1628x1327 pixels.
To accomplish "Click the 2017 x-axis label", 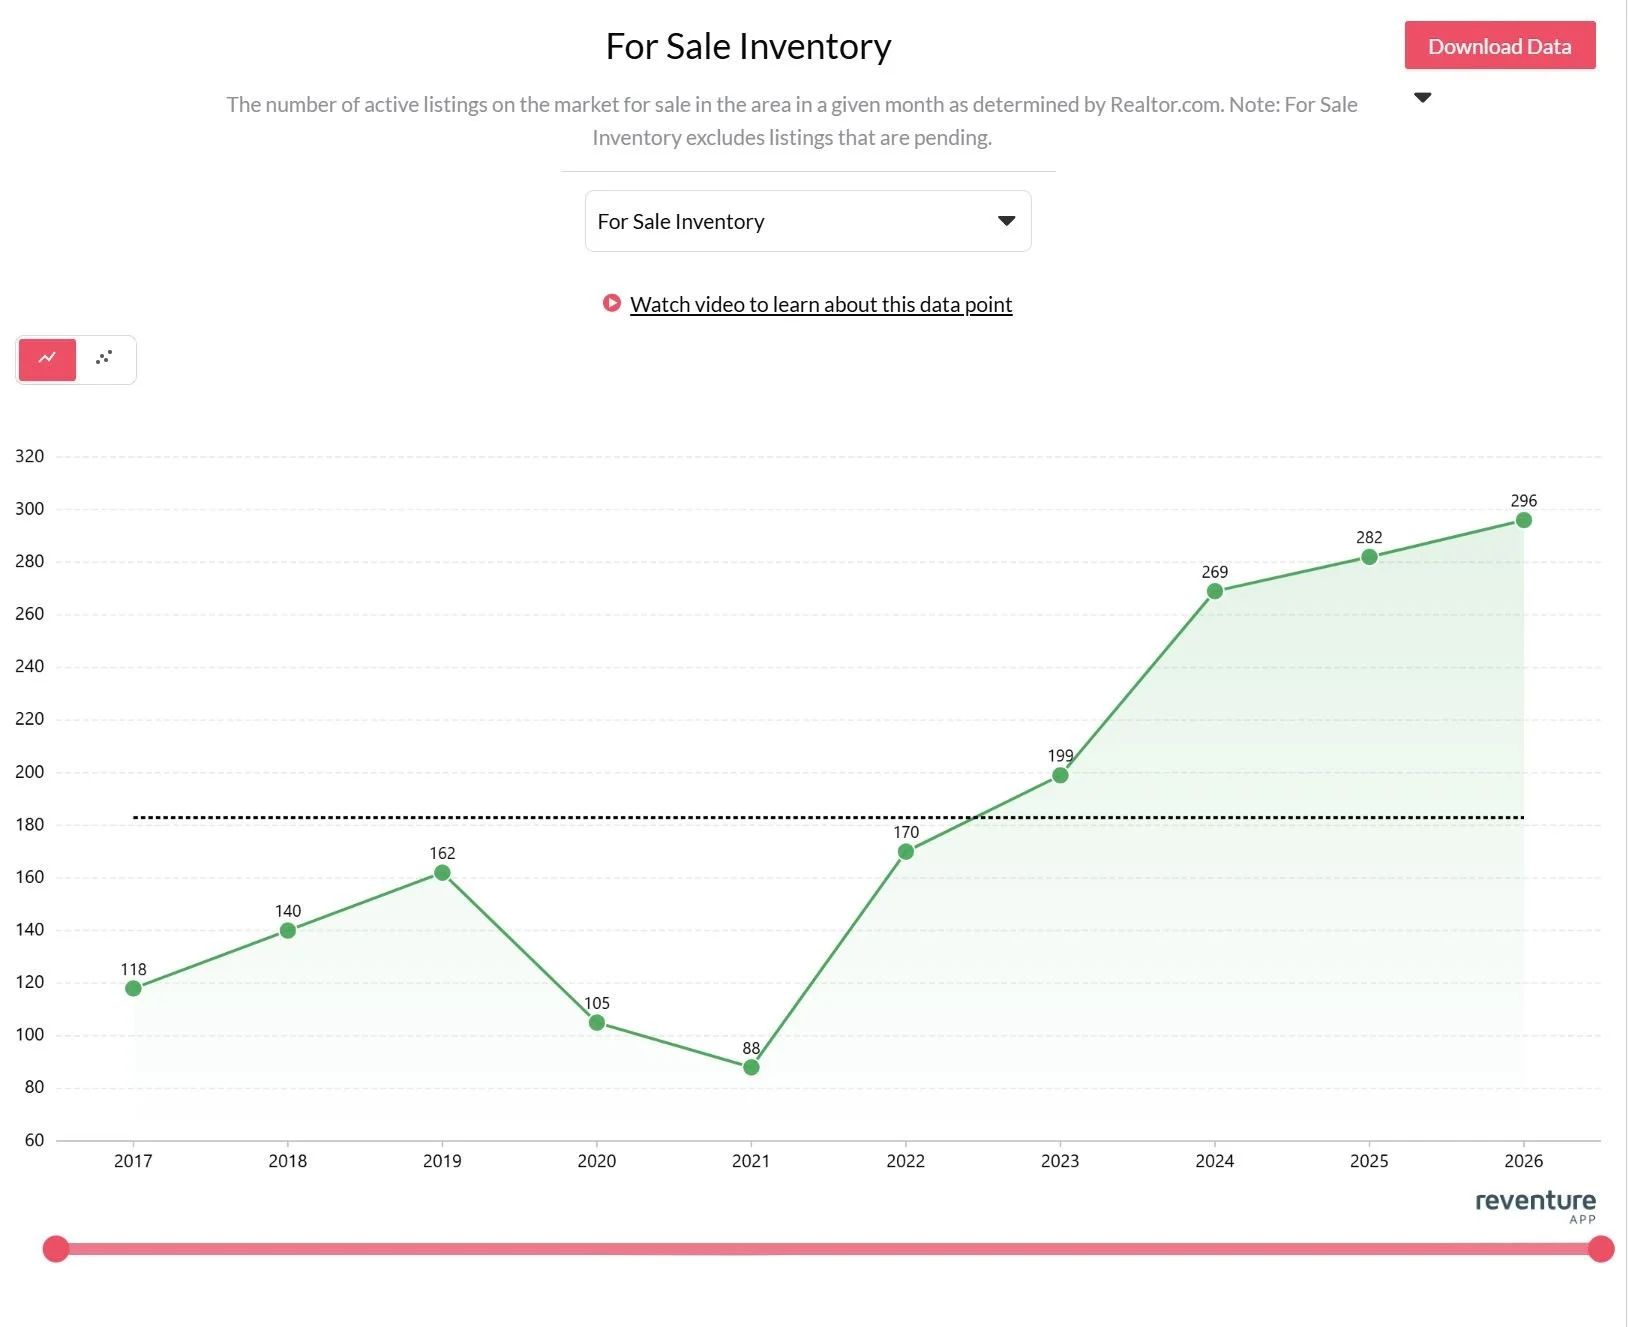I will coord(133,1160).
